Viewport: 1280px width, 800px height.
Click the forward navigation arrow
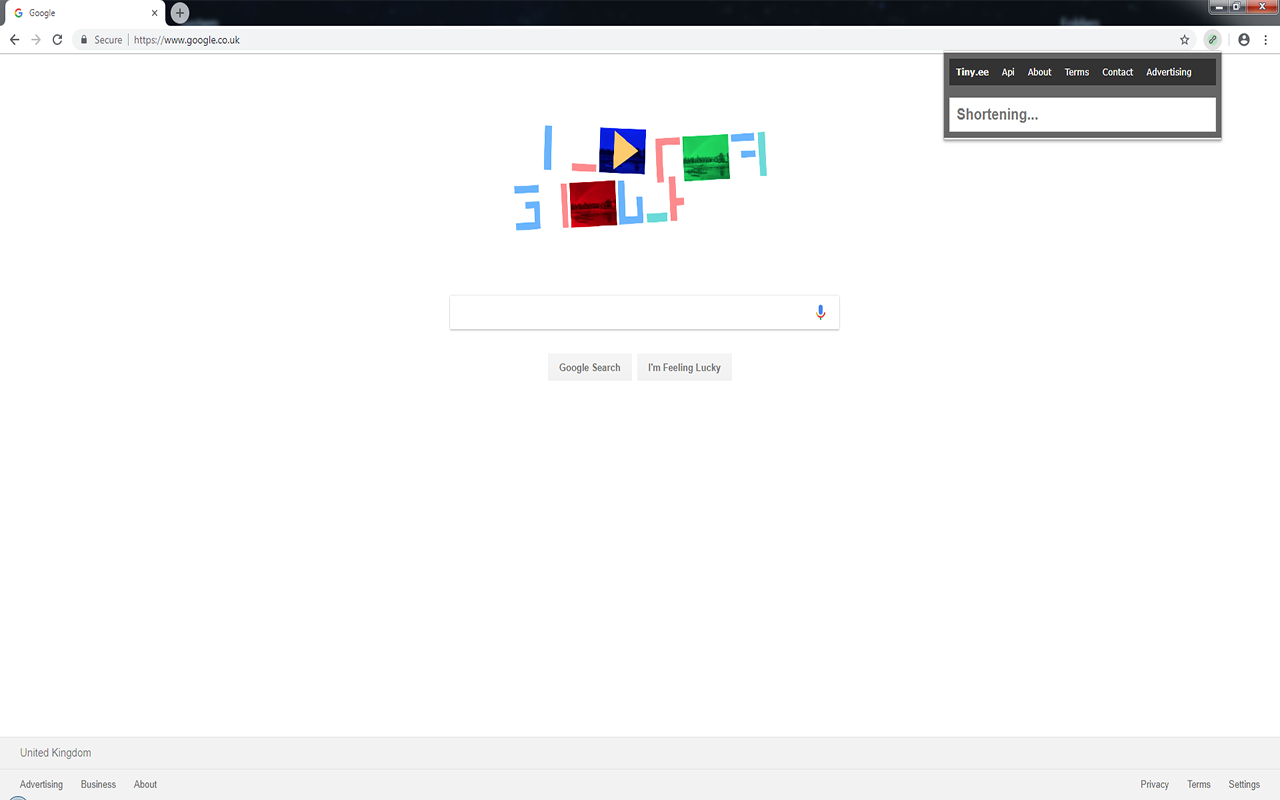pos(36,40)
